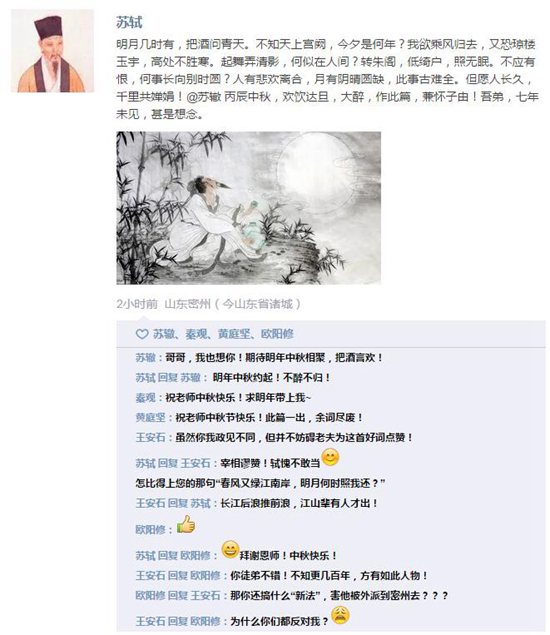Viewport: 550px width, 635px height.
Task: Click the grinning emoji before 拜谢恩师
Action: coord(230,550)
